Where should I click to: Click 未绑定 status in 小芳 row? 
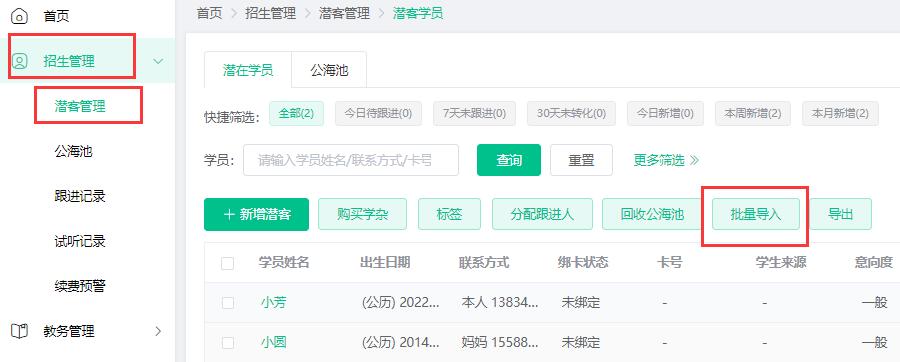(x=581, y=302)
